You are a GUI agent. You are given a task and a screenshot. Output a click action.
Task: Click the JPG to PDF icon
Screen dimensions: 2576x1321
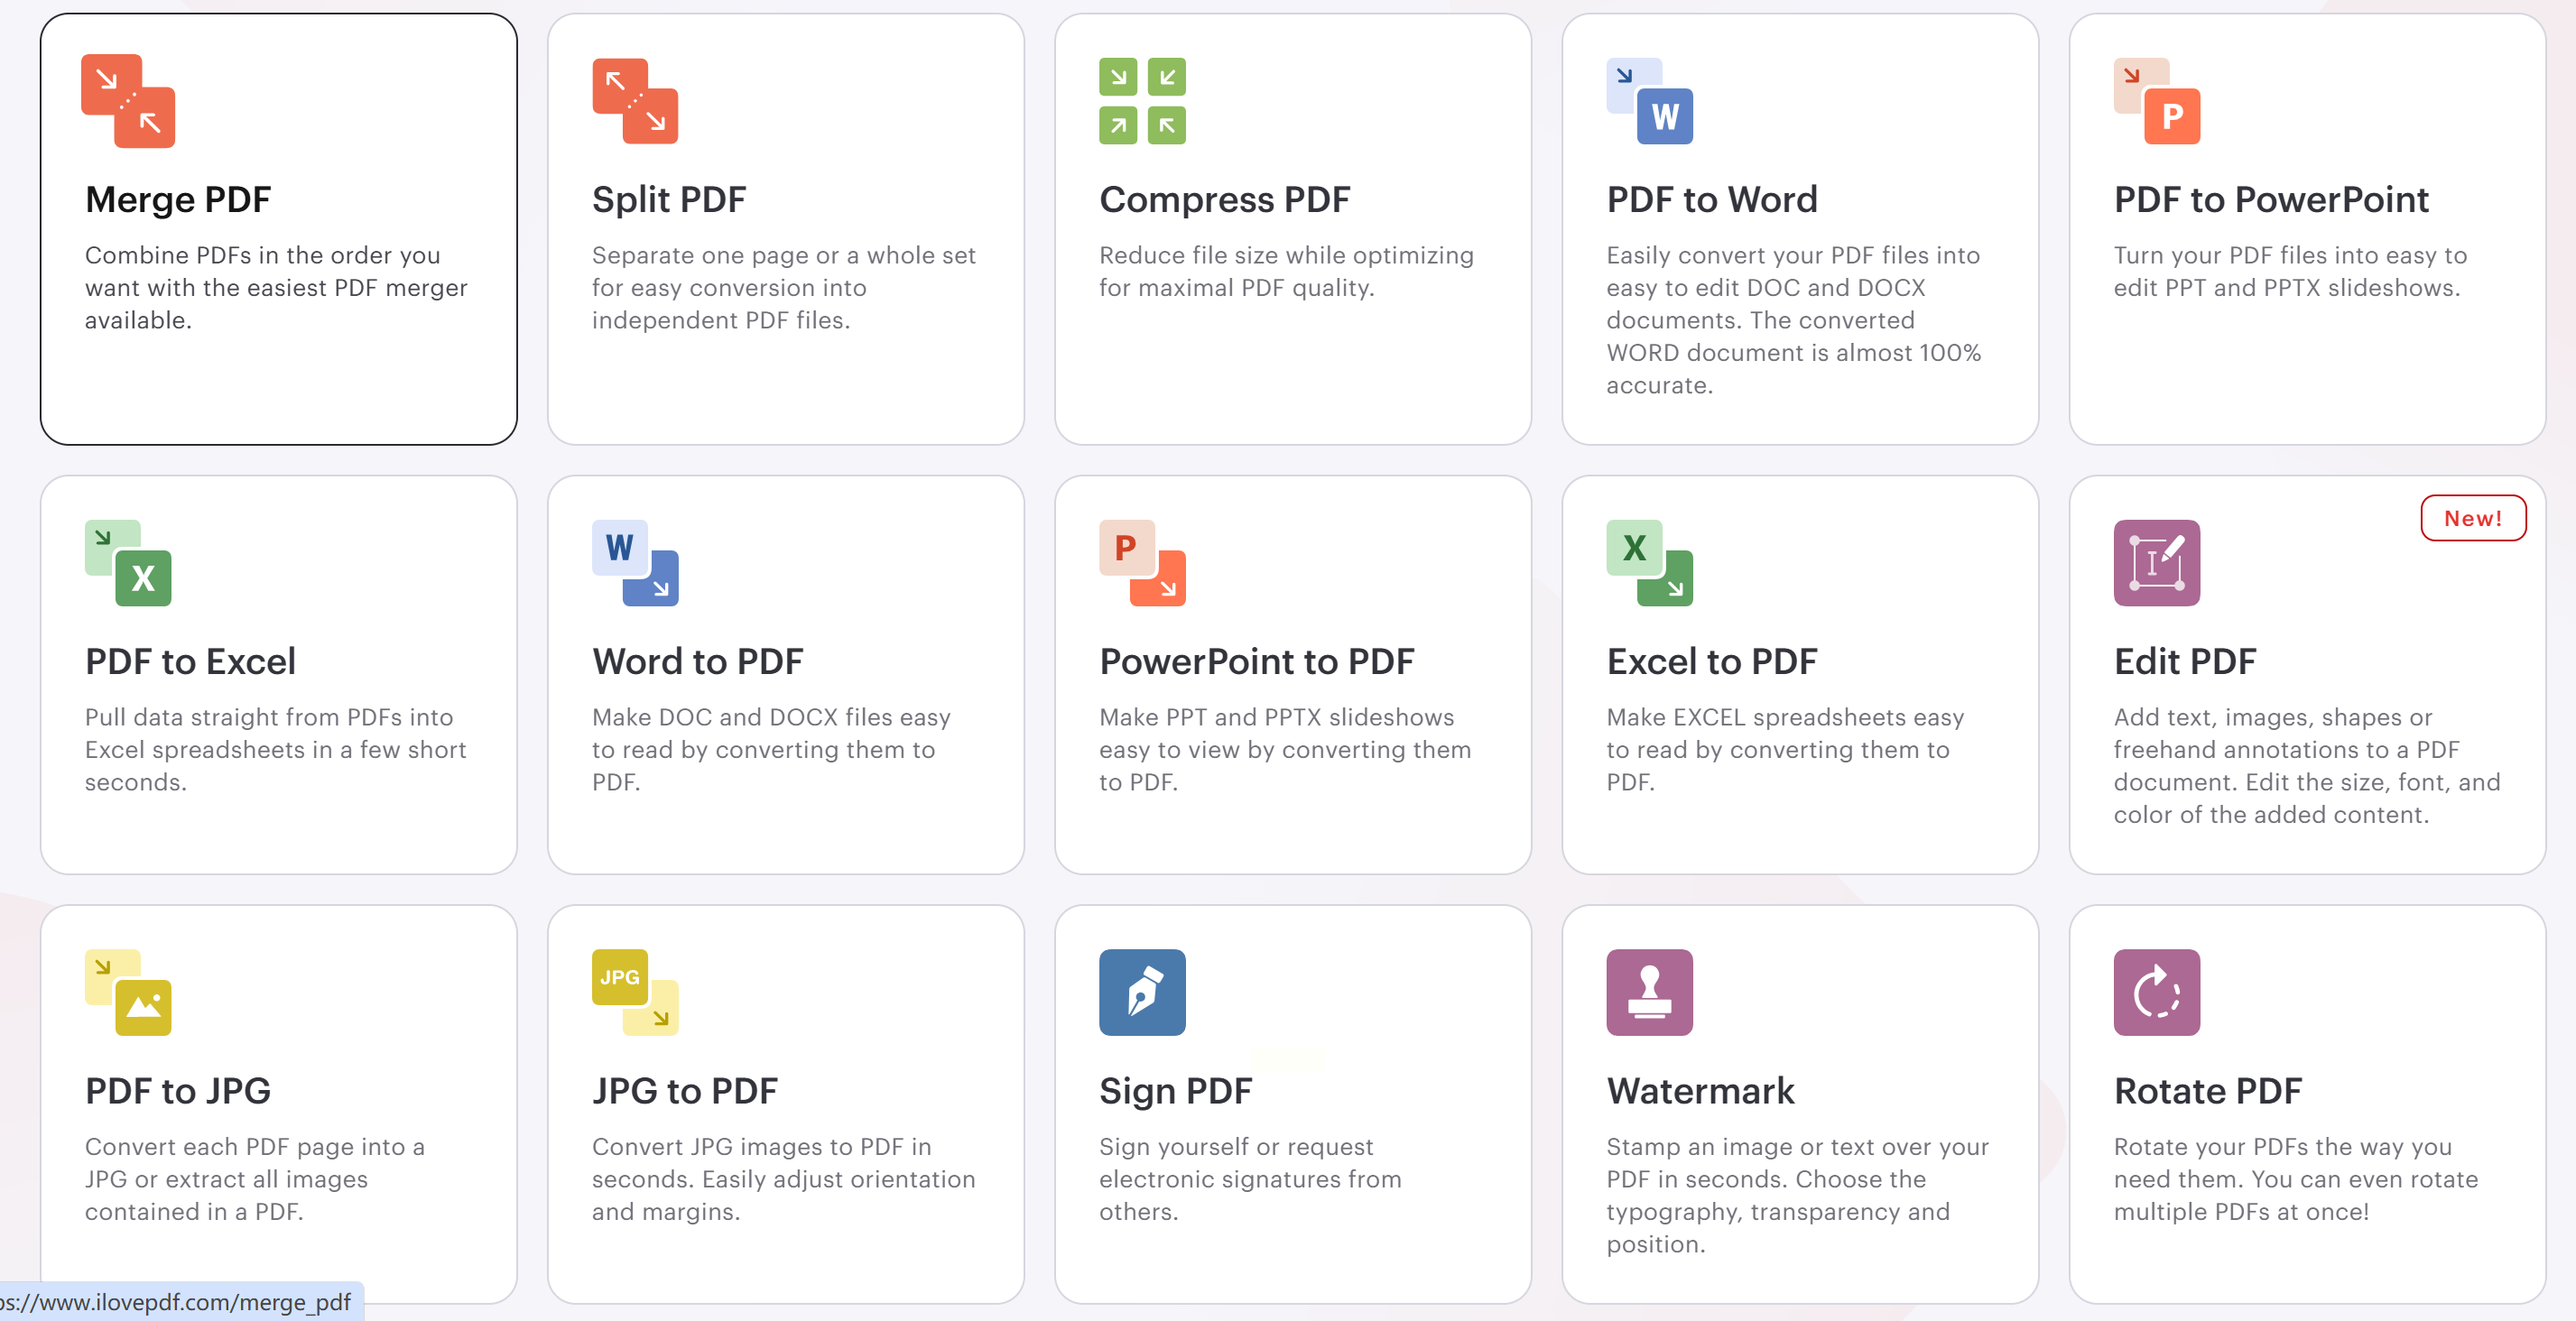[x=635, y=992]
